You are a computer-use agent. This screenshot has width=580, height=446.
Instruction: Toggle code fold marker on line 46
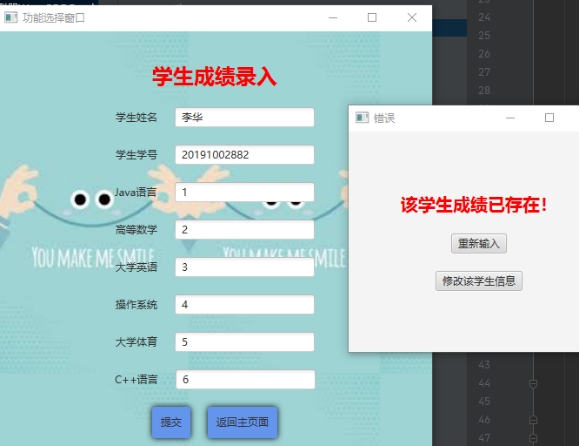[x=533, y=420]
